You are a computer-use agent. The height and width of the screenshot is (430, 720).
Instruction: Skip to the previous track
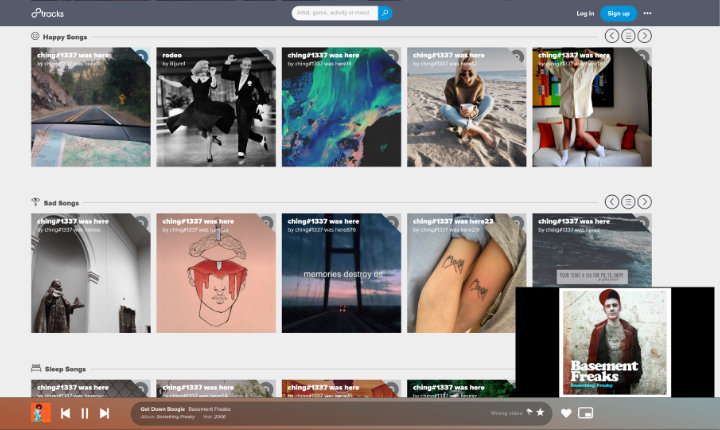[x=65, y=413]
